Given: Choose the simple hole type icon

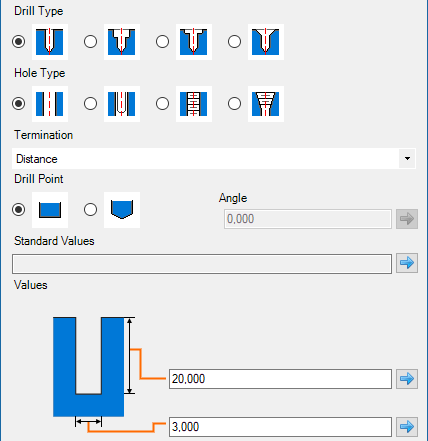Looking at the screenshot, I should [x=50, y=104].
